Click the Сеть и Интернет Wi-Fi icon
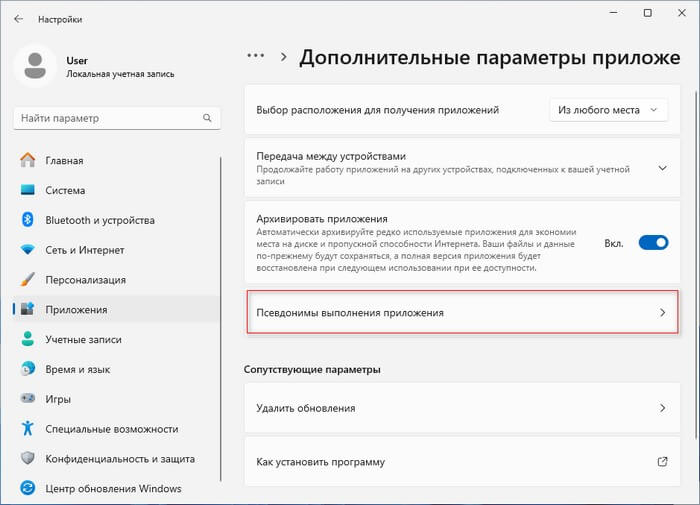 coord(27,250)
